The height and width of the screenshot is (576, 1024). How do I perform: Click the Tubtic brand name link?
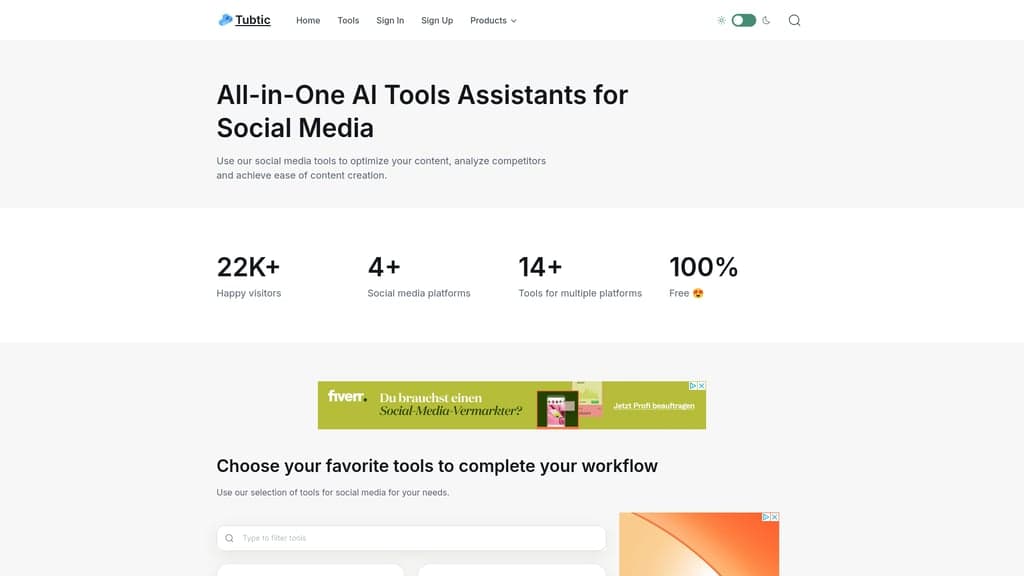(x=253, y=20)
